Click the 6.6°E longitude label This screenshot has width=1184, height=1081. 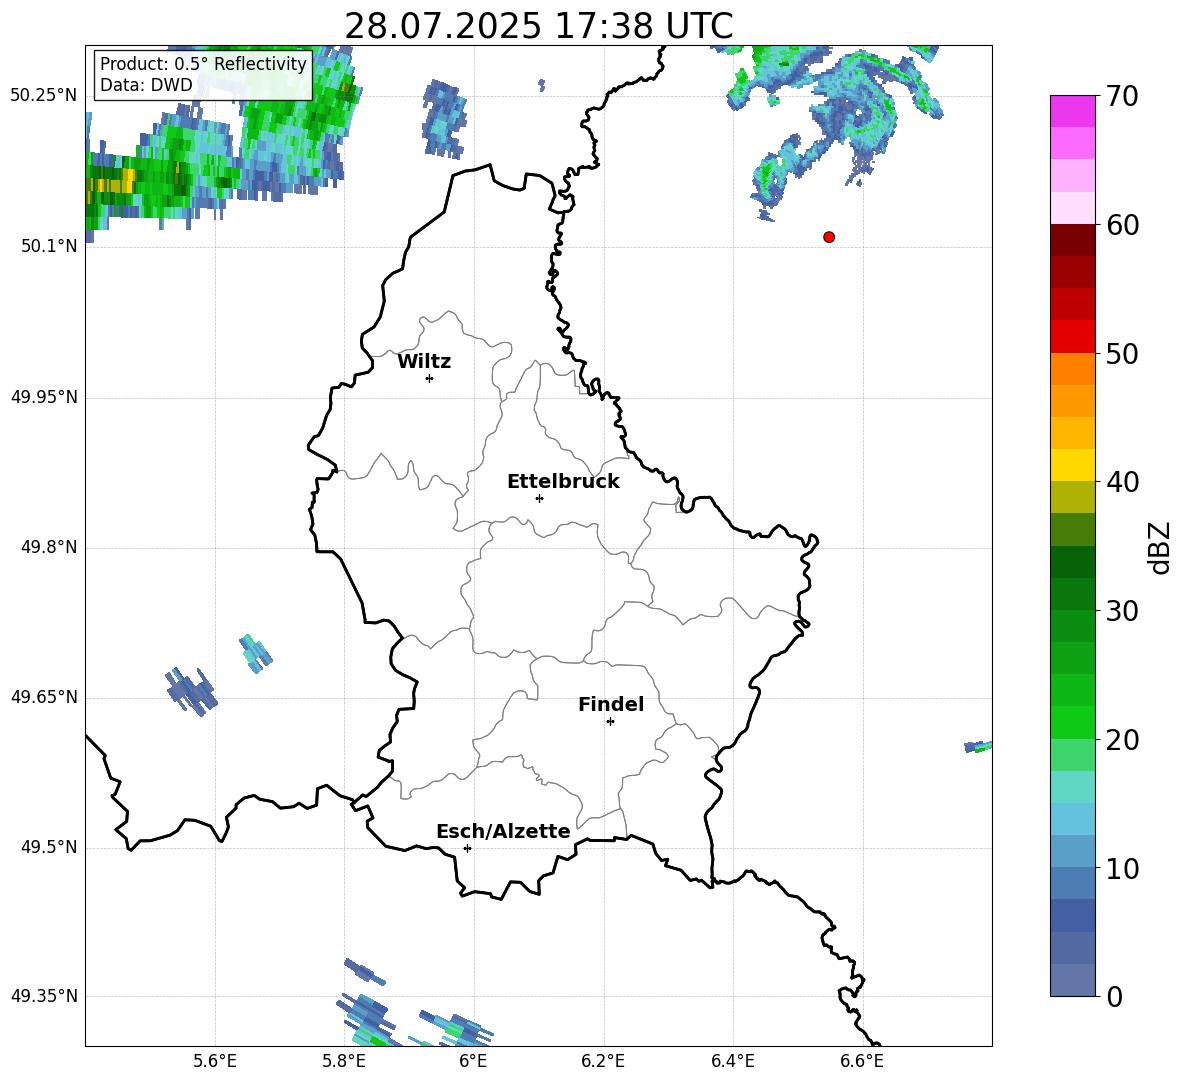[x=862, y=1061]
